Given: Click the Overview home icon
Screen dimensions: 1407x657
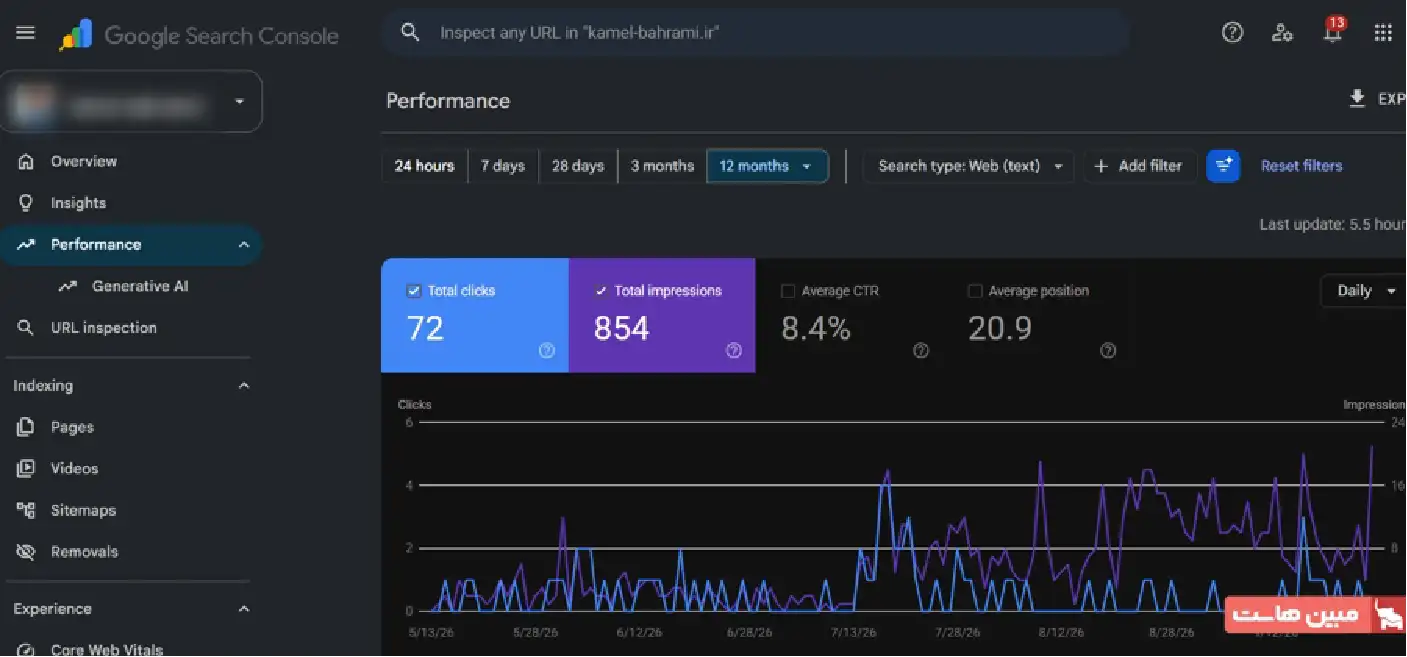Looking at the screenshot, I should (27, 161).
